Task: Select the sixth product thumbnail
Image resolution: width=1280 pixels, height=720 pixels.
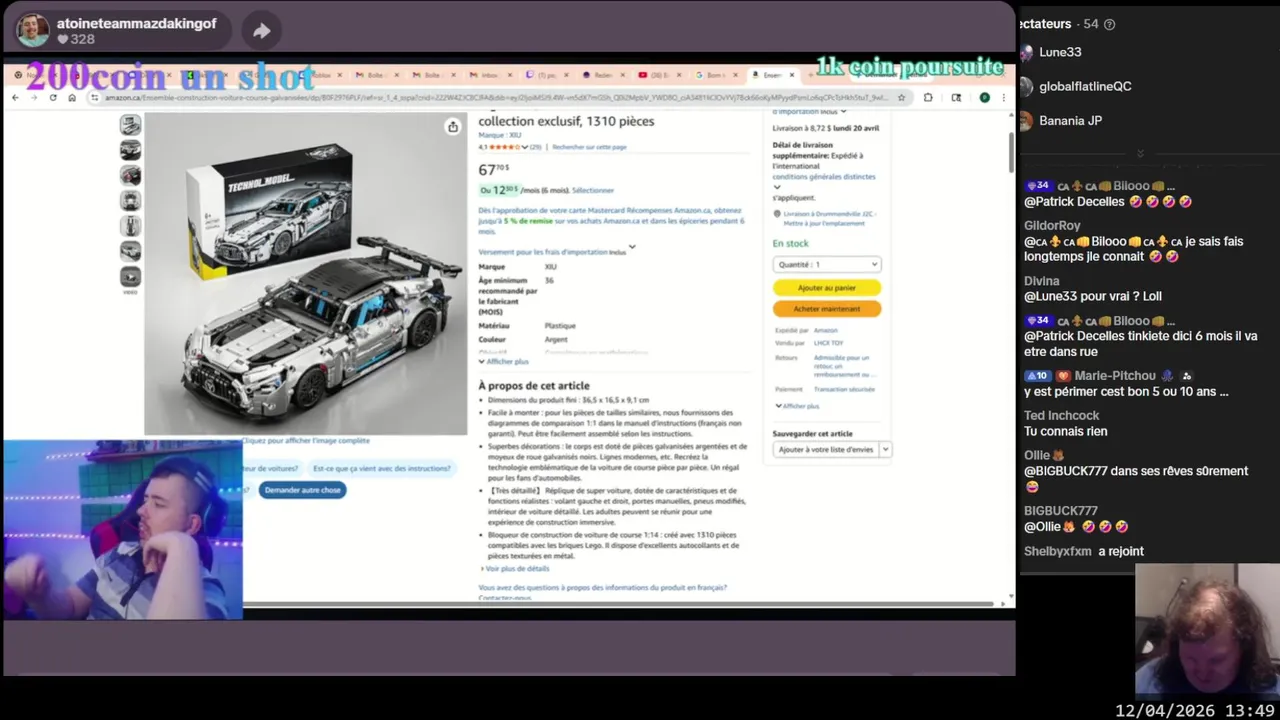Action: pos(130,251)
